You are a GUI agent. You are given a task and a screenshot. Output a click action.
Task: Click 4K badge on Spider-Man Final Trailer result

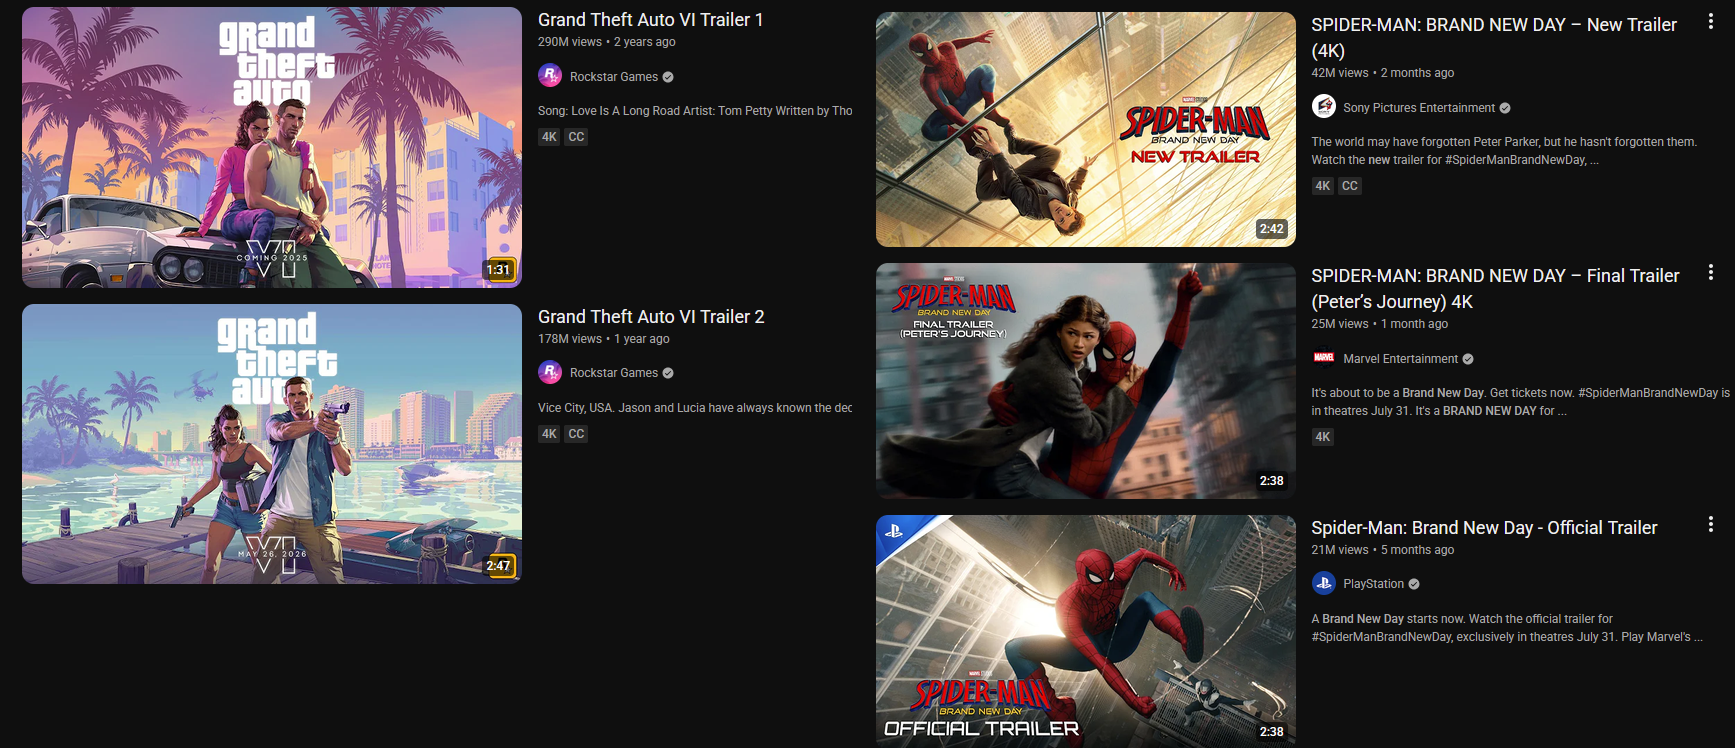1323,437
